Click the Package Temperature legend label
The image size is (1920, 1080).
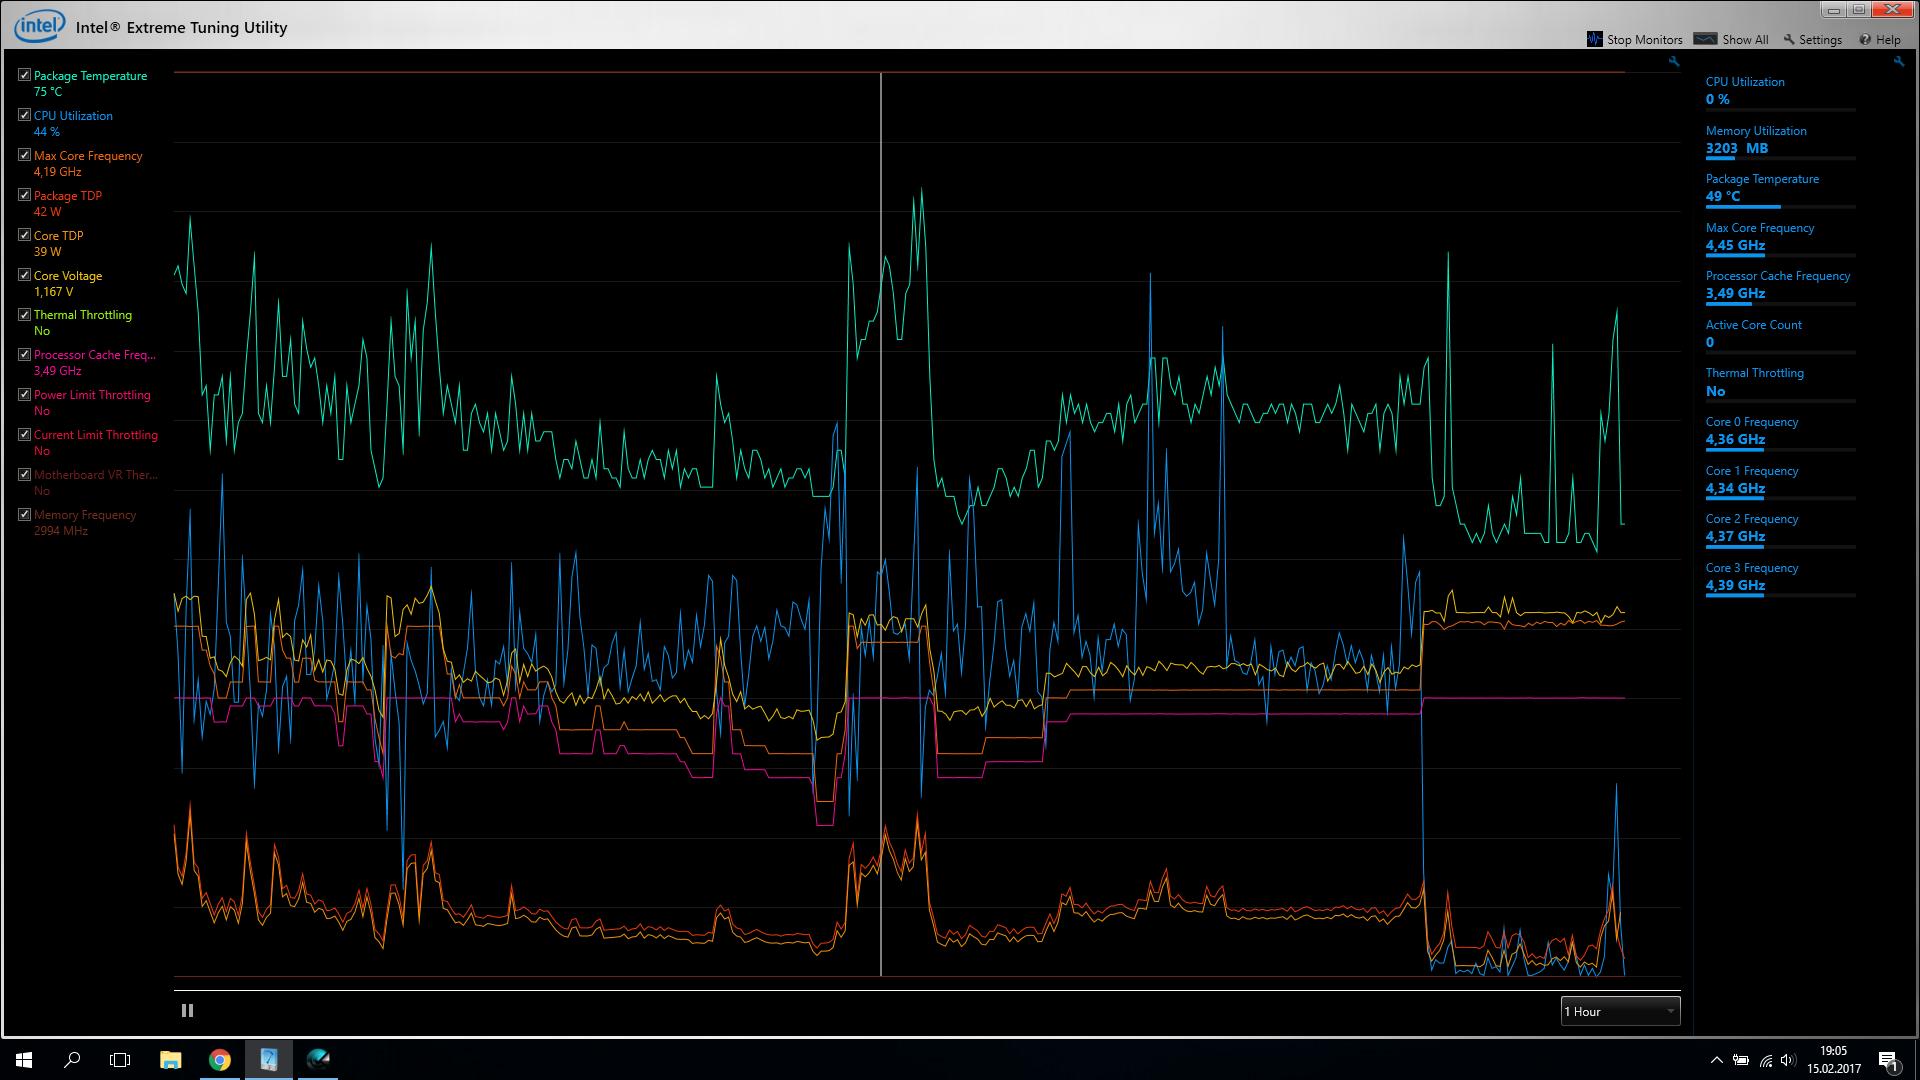90,76
